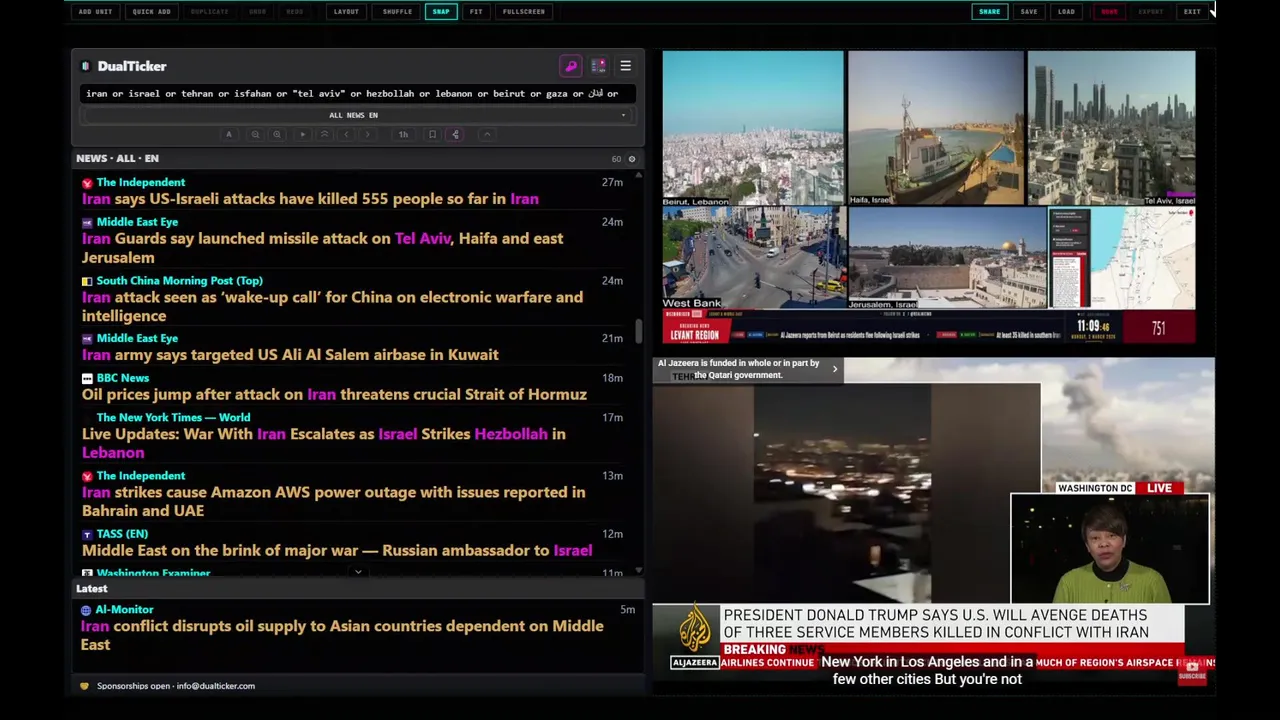
Task: Toggle the SNAP mode button
Action: [x=441, y=12]
